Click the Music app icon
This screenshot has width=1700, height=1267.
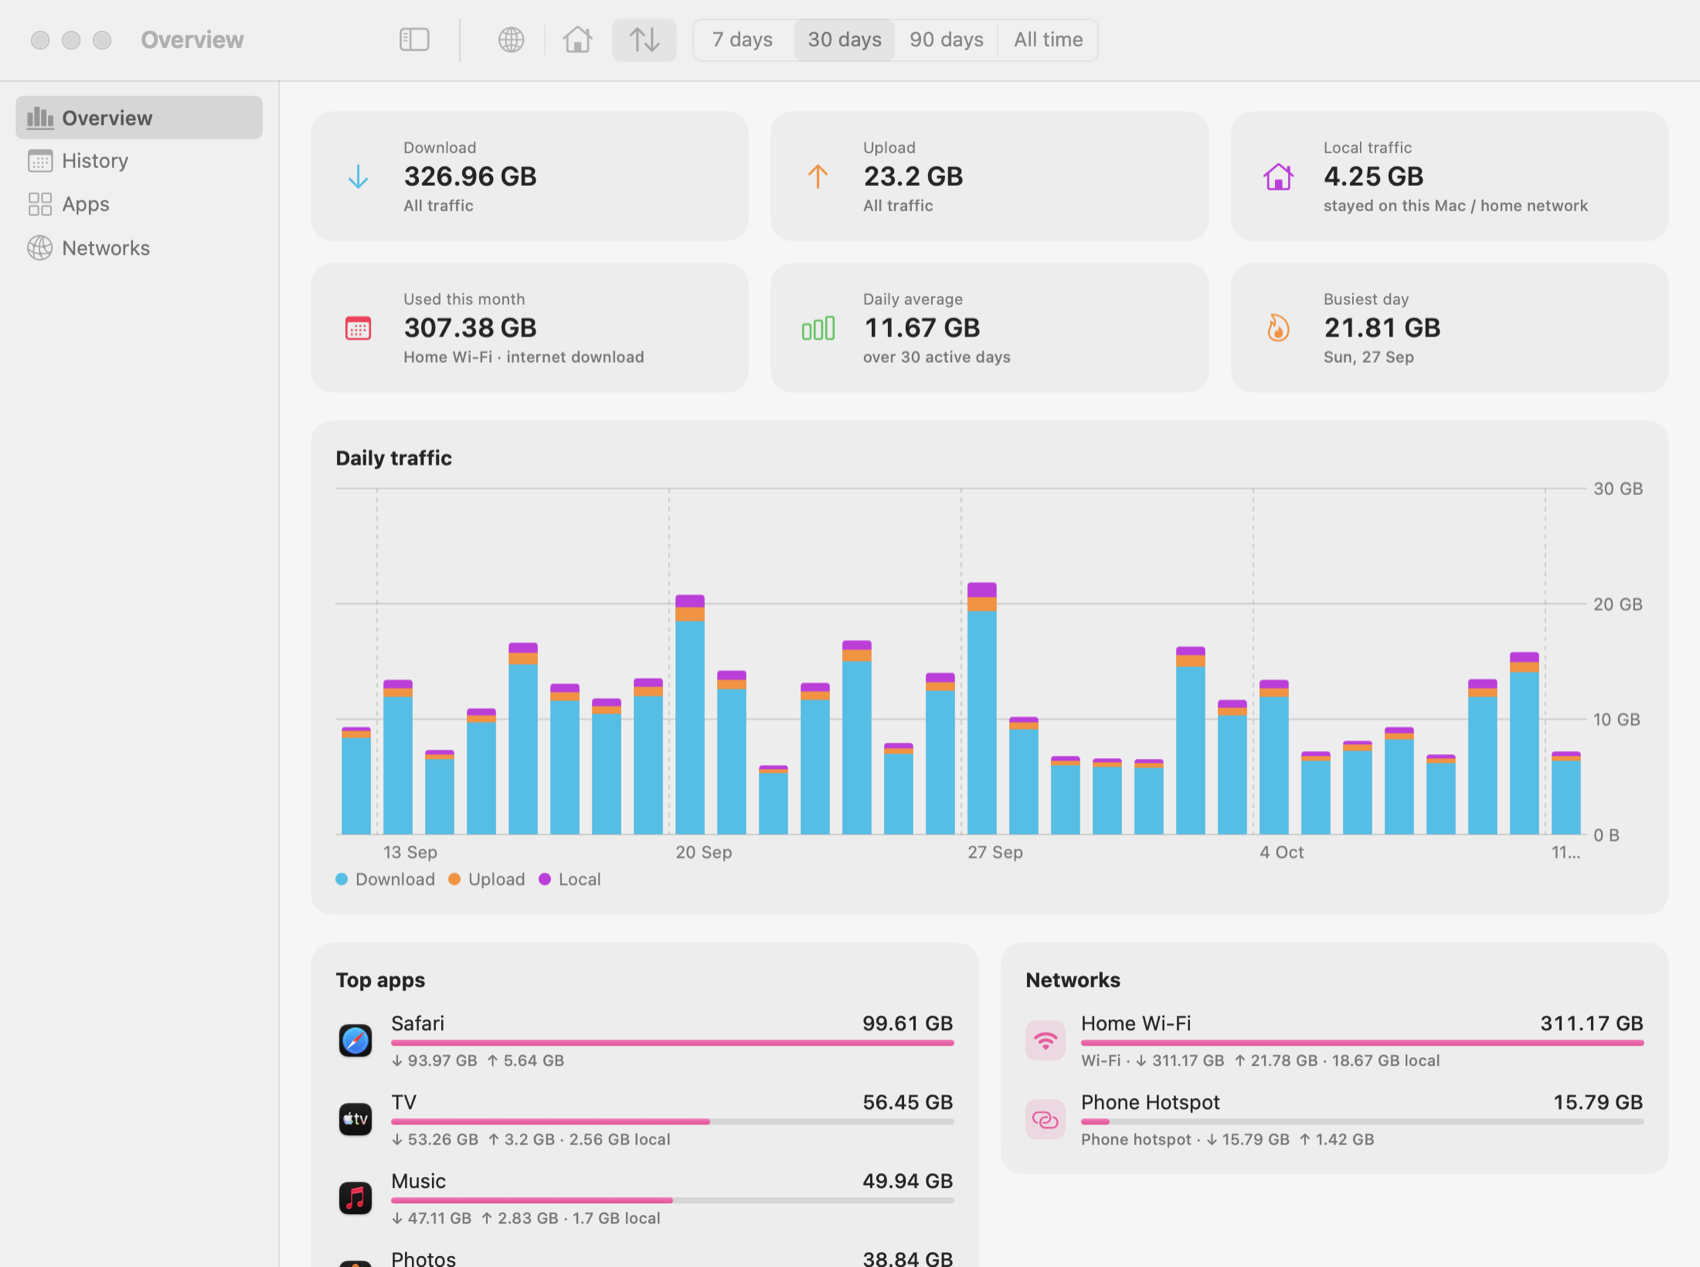355,1198
